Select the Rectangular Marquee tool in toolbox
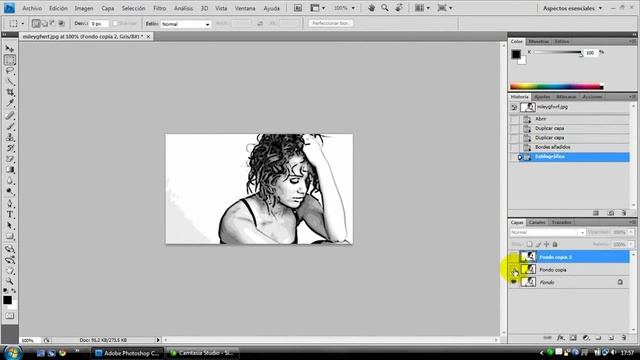Viewport: 640px width, 360px height. click(9, 60)
